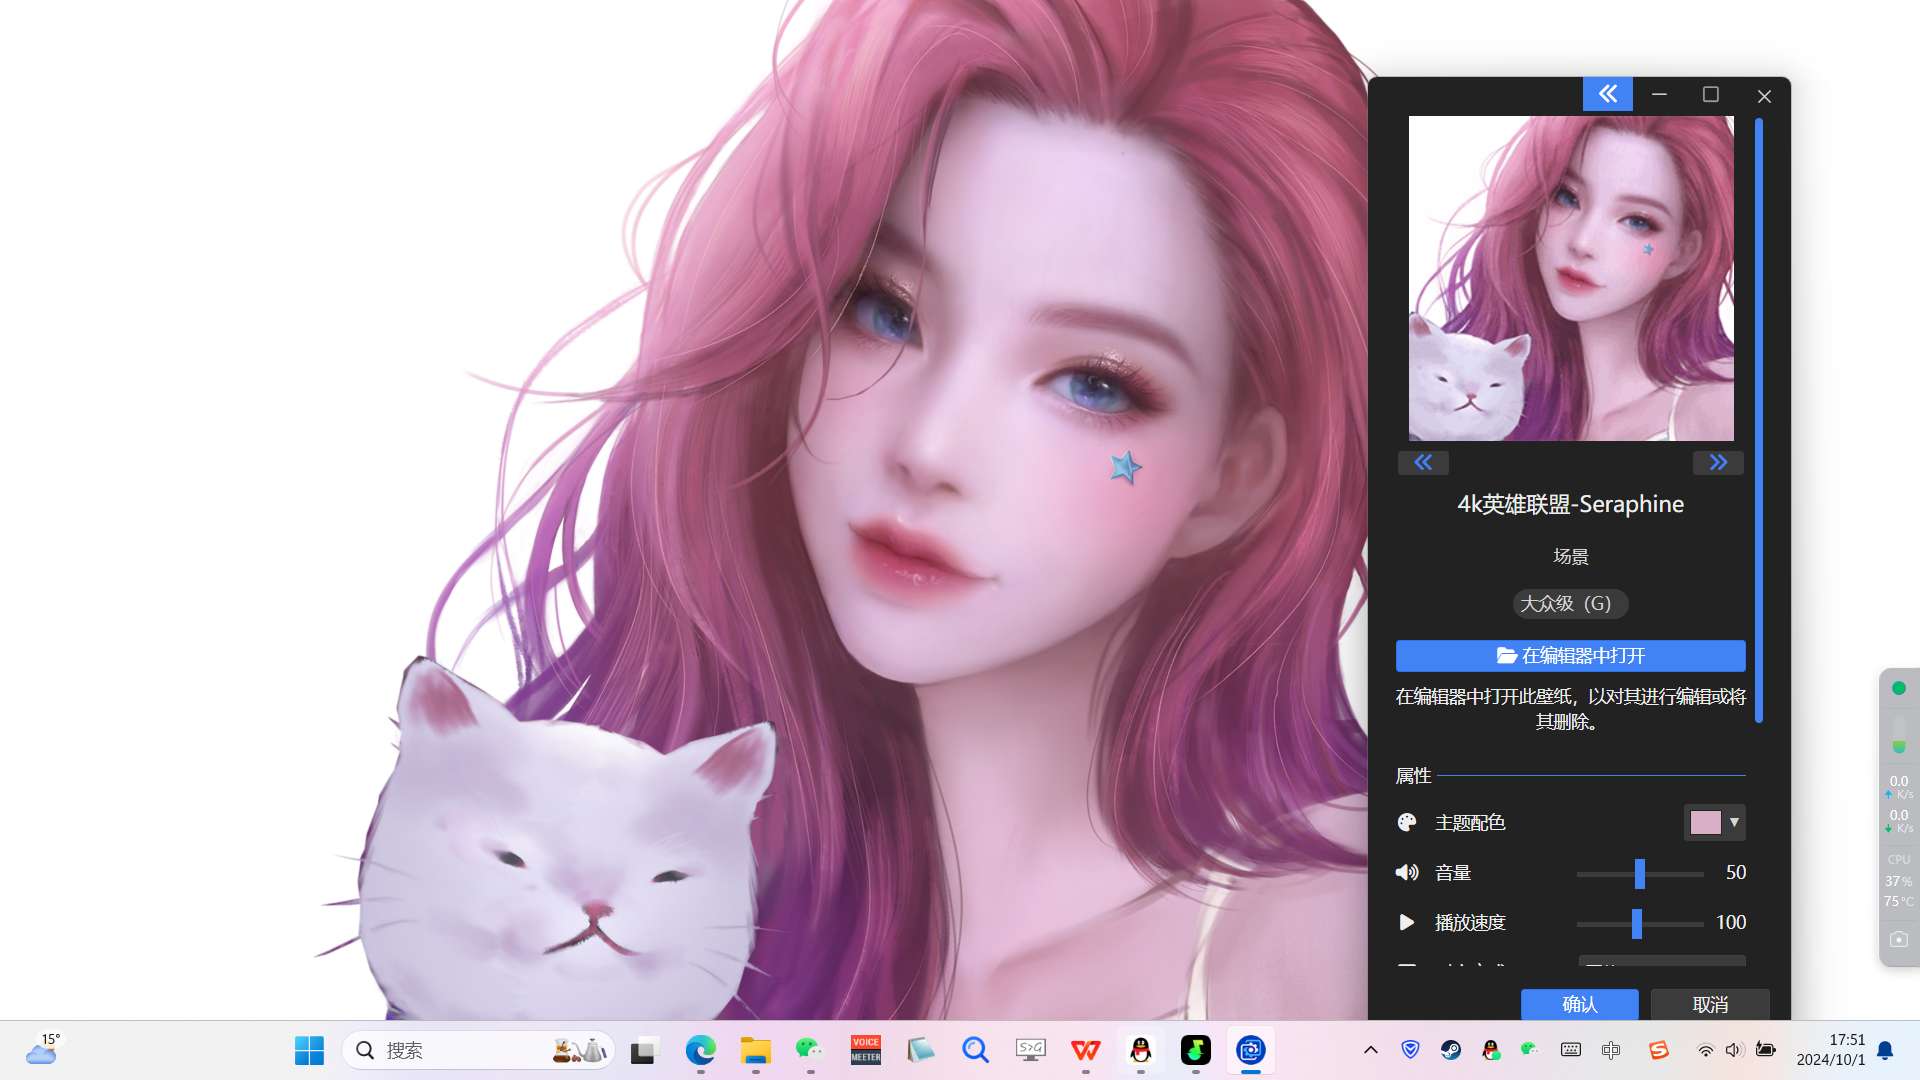Open the 15° weather widget
This screenshot has height=1080, width=1920.
point(43,1049)
